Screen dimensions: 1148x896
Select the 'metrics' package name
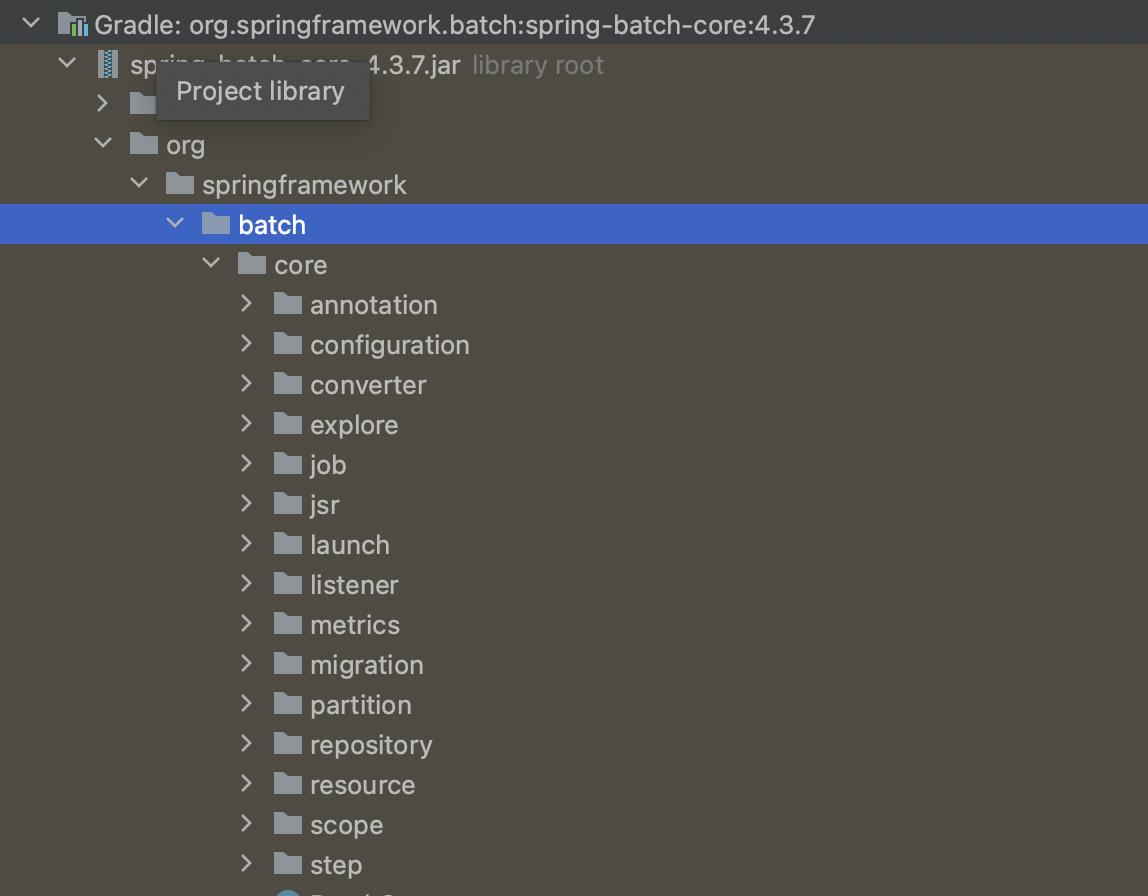354,625
